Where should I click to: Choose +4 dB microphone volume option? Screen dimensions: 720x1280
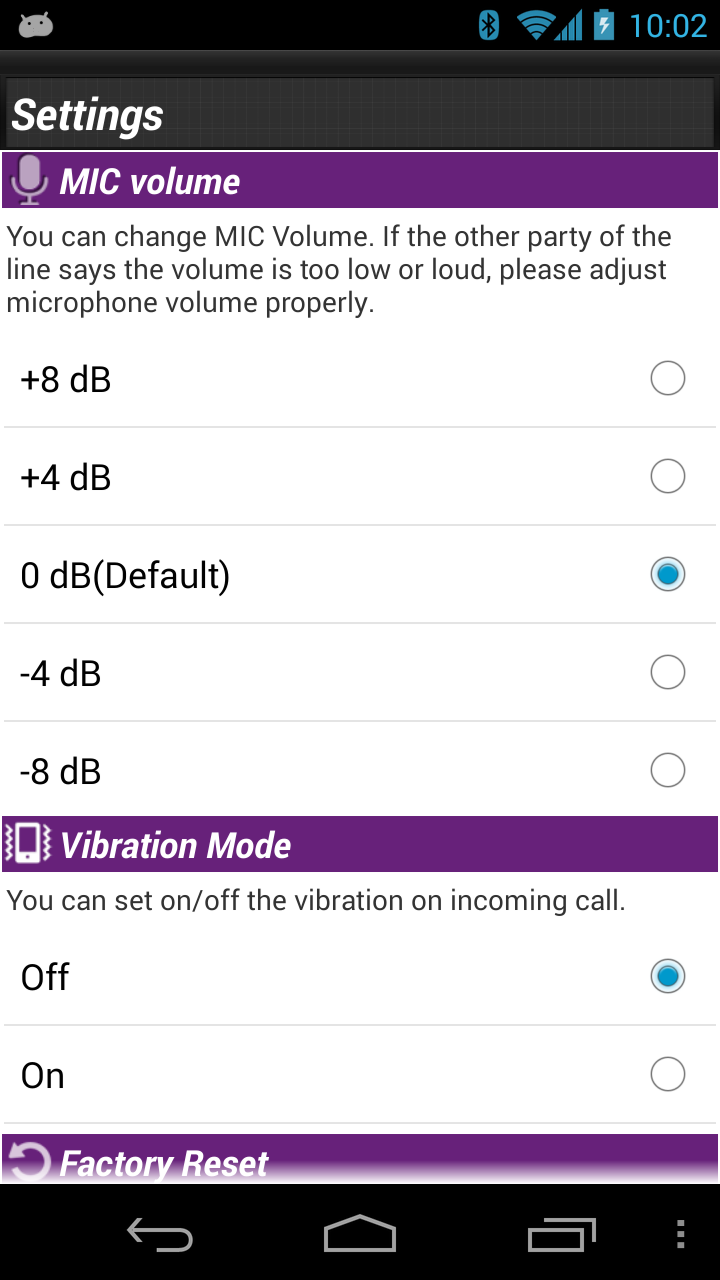pyautogui.click(x=667, y=477)
